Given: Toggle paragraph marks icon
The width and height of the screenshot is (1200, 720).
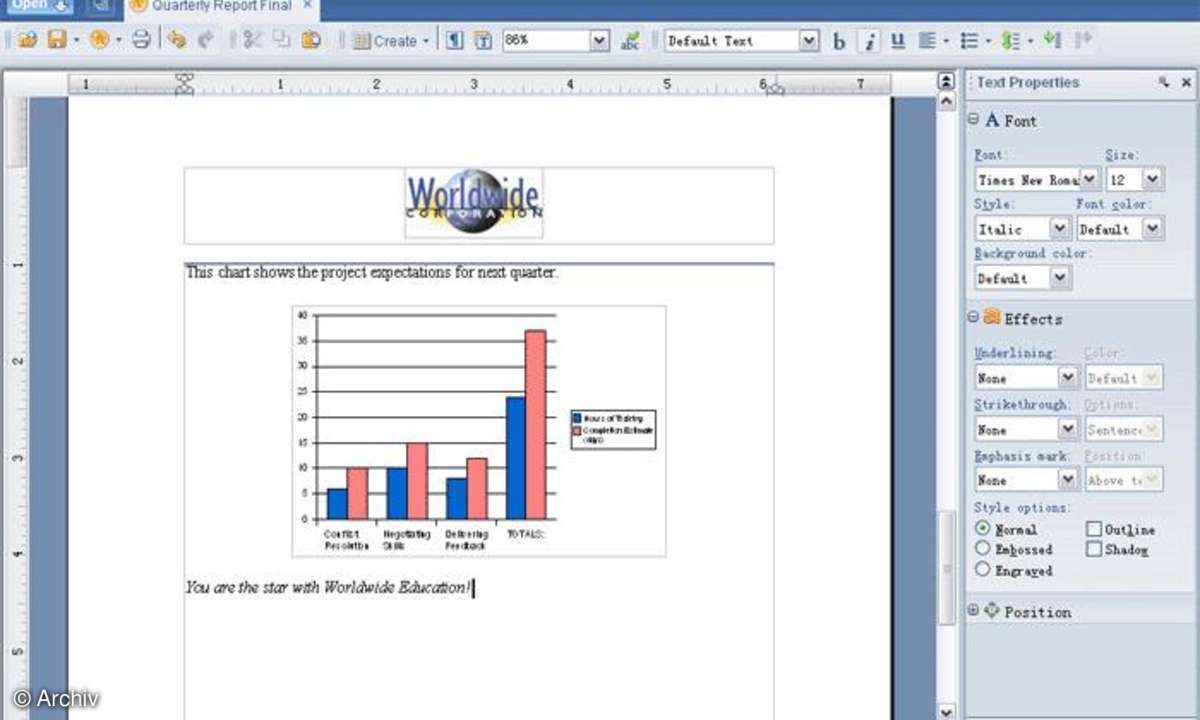Looking at the screenshot, I should click(454, 40).
